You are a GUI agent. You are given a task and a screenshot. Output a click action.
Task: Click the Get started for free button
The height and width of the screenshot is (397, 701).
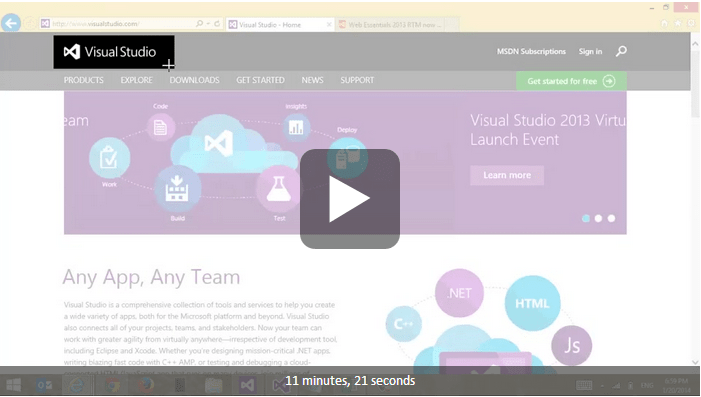point(571,81)
